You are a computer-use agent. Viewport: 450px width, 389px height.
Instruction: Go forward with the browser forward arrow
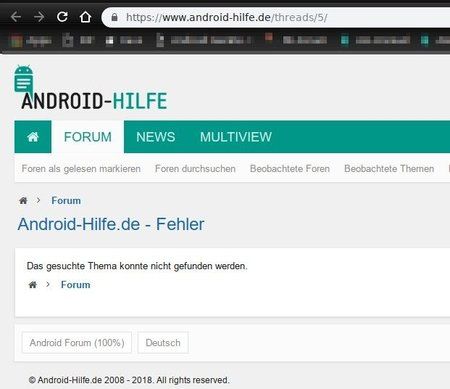coord(39,17)
